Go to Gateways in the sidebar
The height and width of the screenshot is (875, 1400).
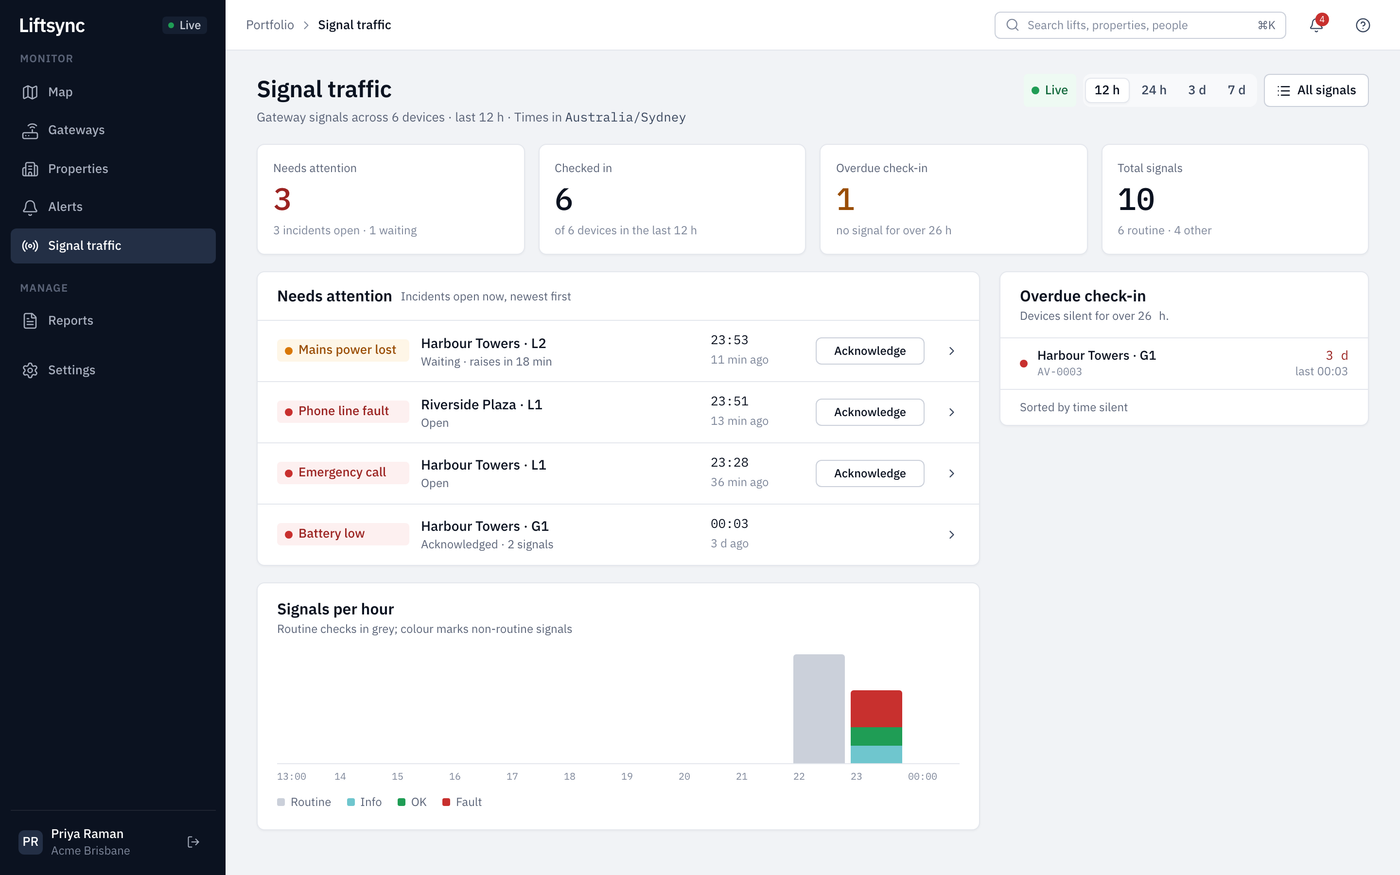(x=113, y=130)
